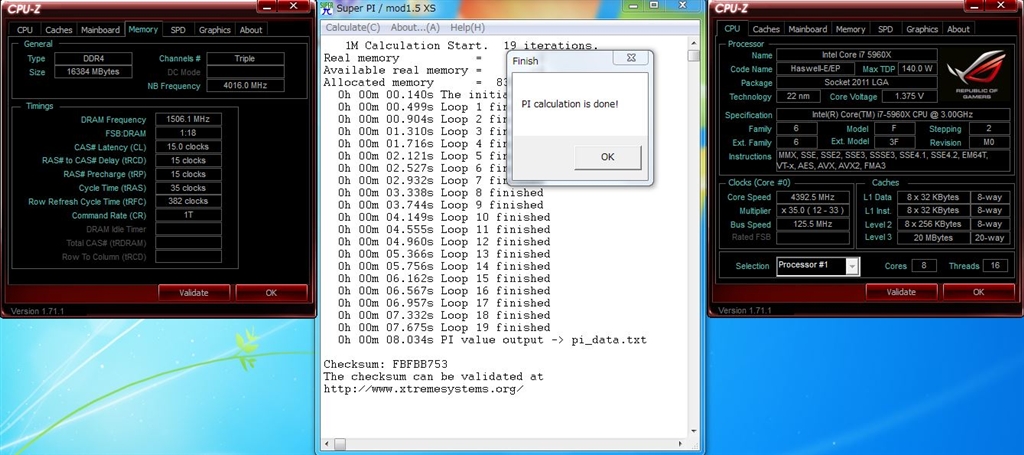Click Validate in left CPU-Z window
The width and height of the screenshot is (1024, 455).
tap(193, 293)
